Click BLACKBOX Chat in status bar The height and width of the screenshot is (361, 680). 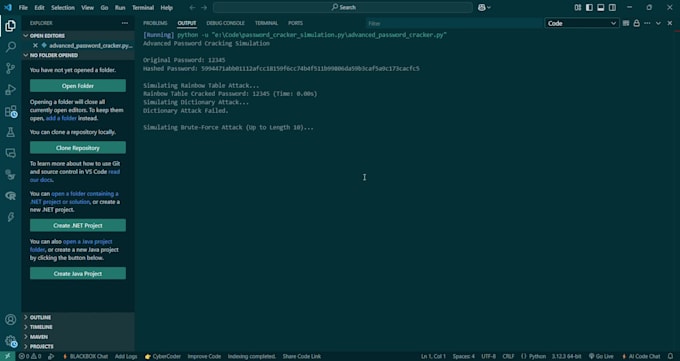click(85, 356)
